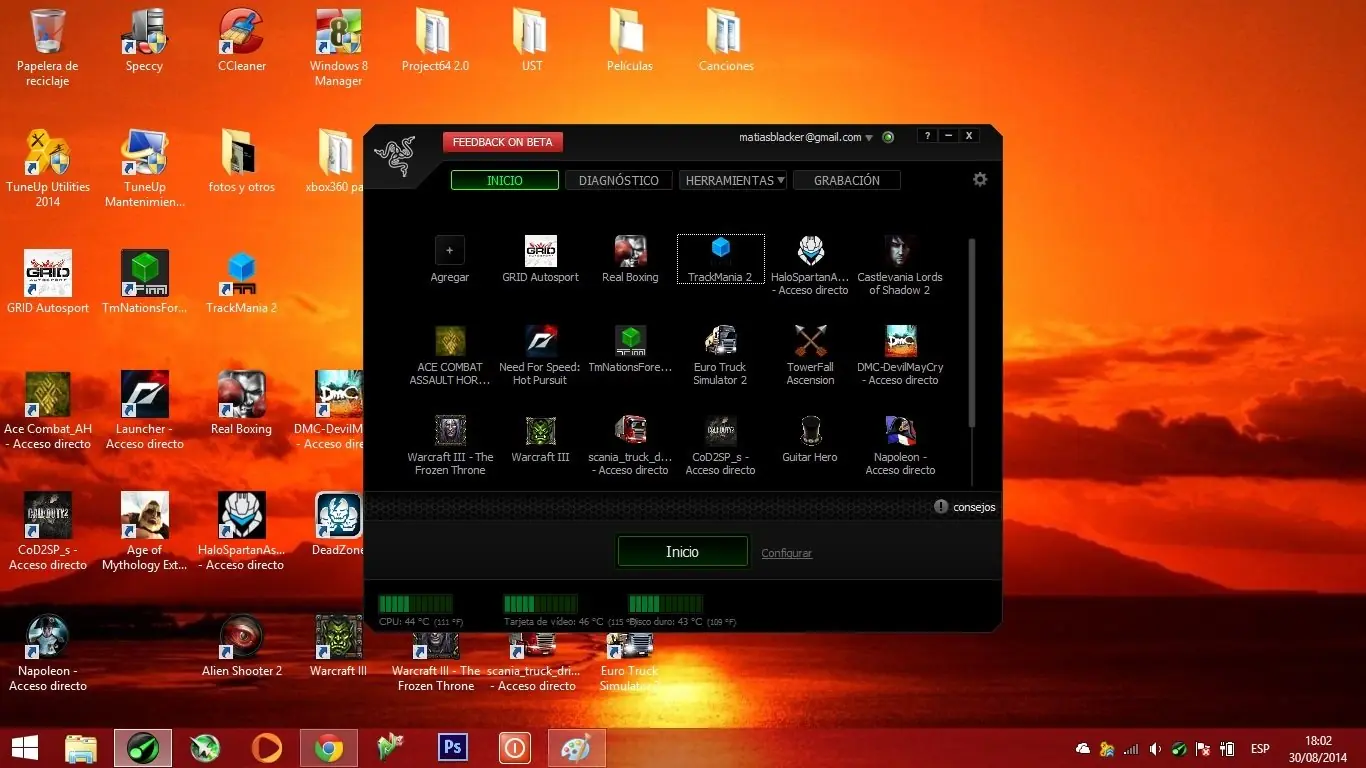The image size is (1366, 768).
Task: Select TmNationsFore... in the Game Booster list
Action: pos(630,349)
